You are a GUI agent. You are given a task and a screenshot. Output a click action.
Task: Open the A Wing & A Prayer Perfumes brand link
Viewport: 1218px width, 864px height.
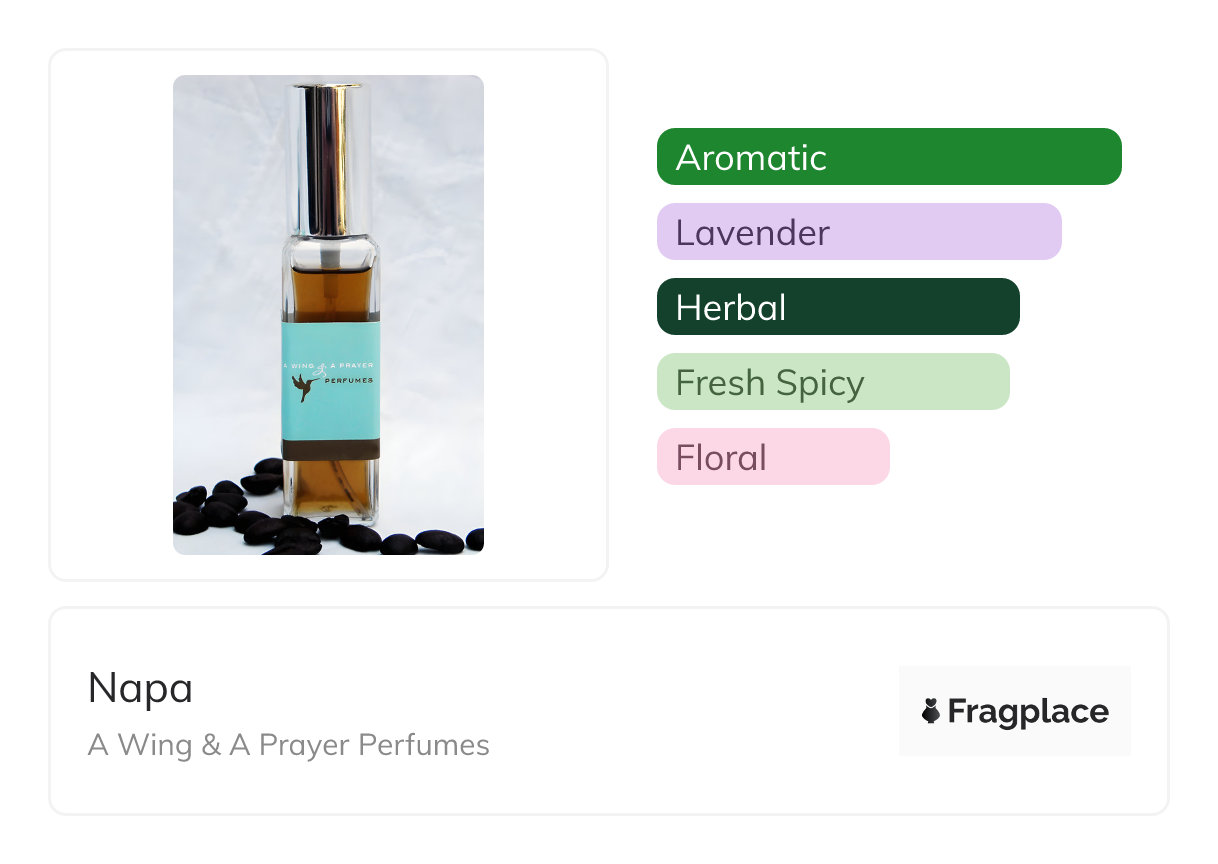pyautogui.click(x=288, y=745)
